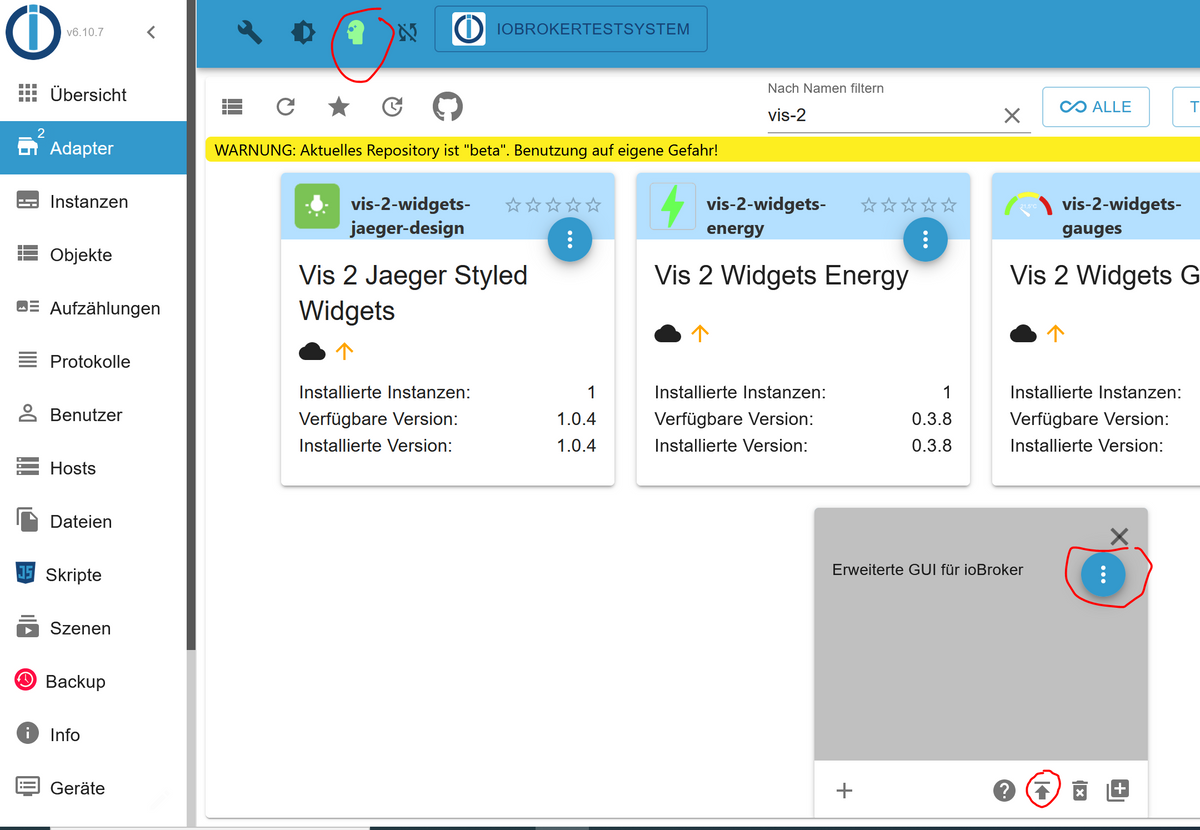The image size is (1200, 830).
Task: Add an instance with plus icon
Action: 845,791
